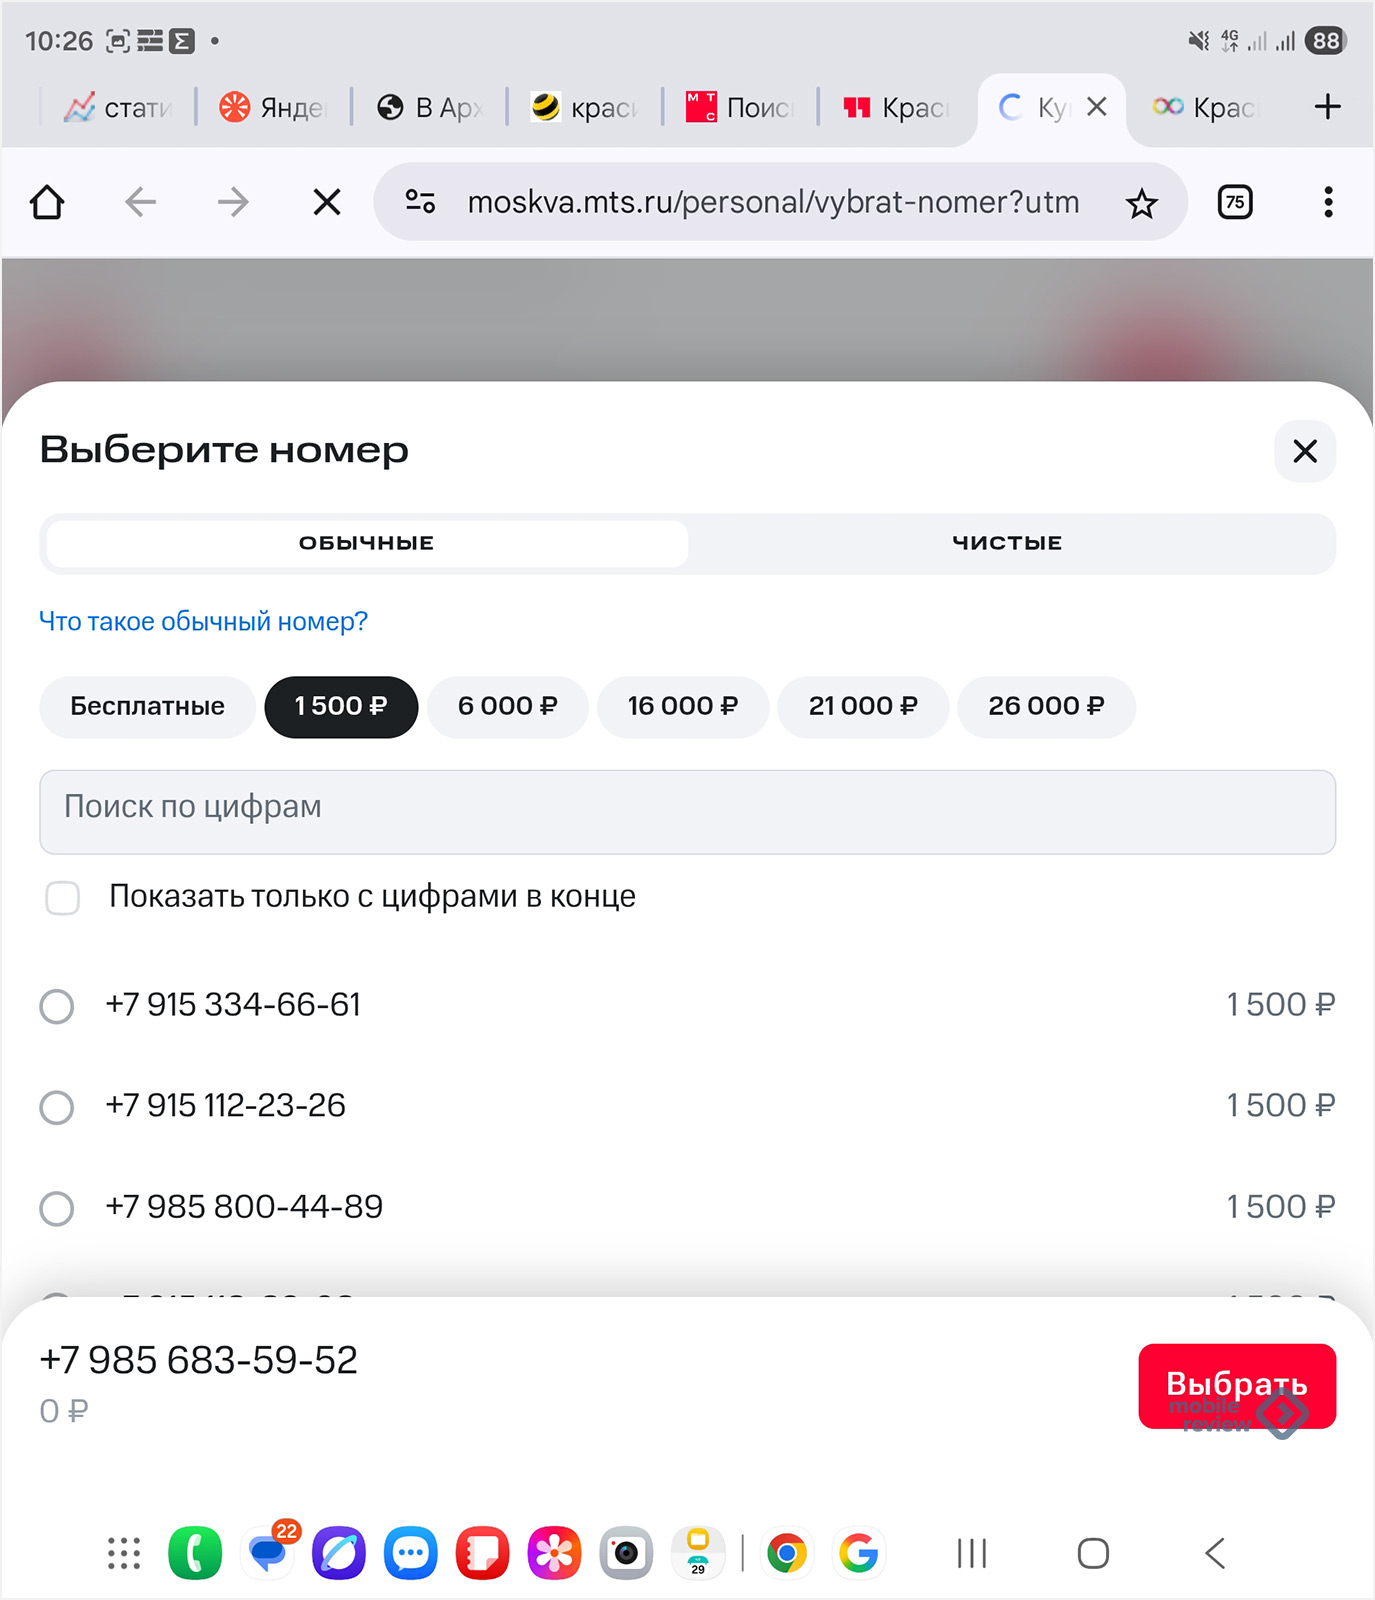Image resolution: width=1375 pixels, height=1600 pixels.
Task: Close the number selection dialog
Action: click(x=1304, y=451)
